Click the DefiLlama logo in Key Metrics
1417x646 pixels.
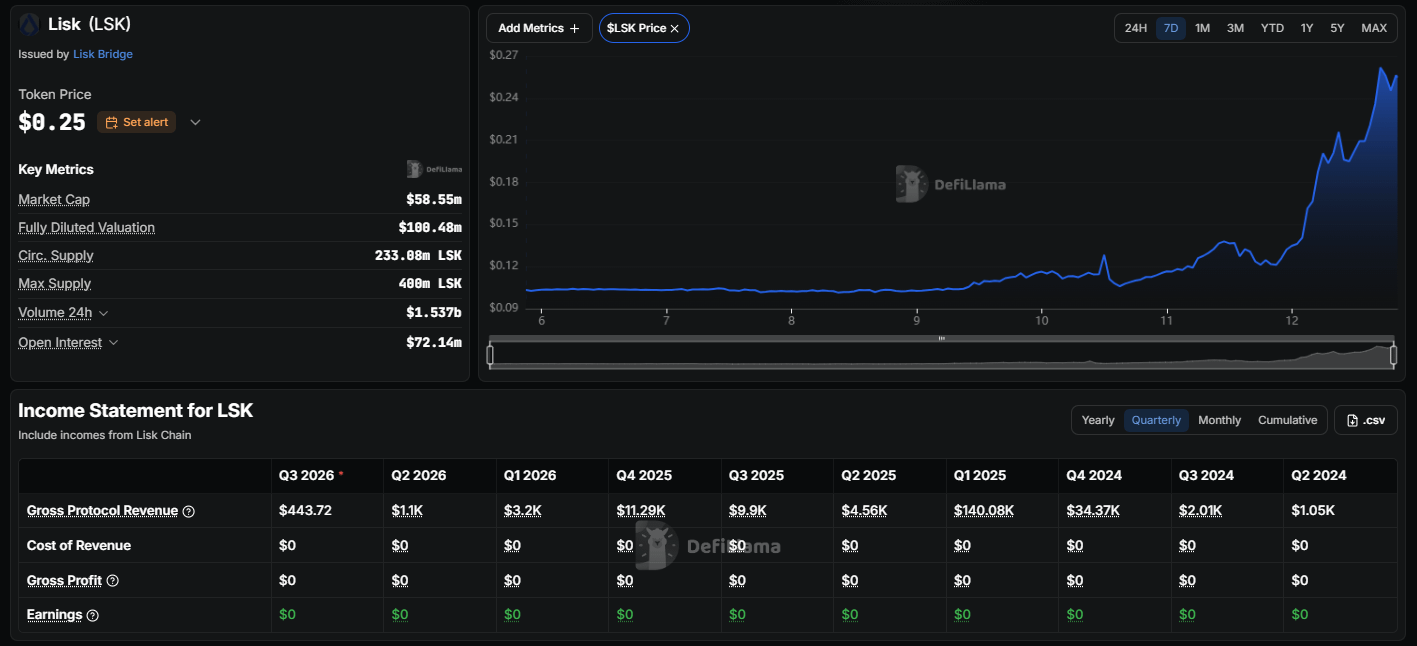coord(434,169)
